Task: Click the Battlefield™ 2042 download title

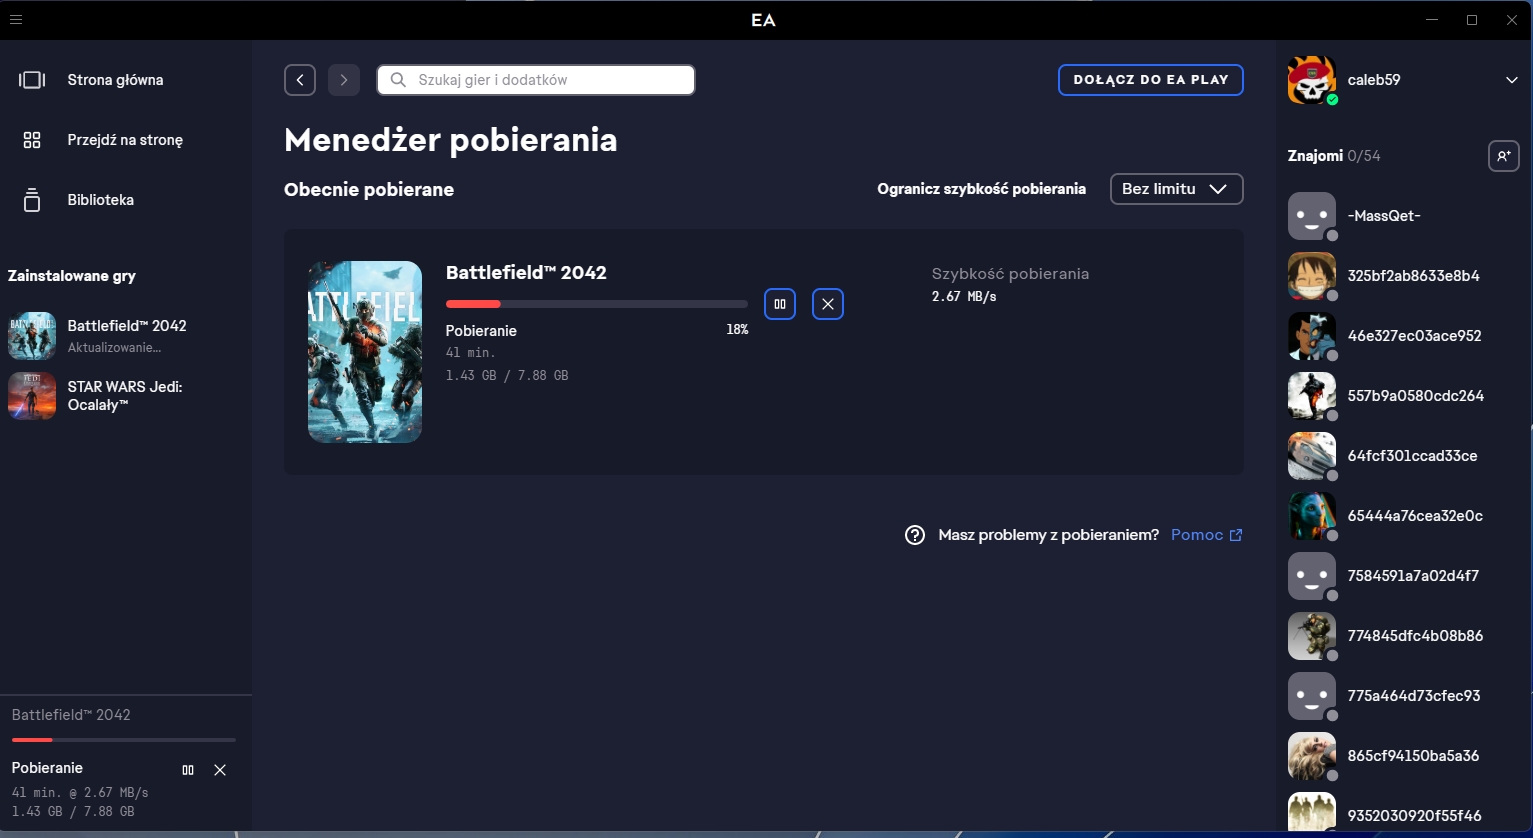Action: coord(526,273)
